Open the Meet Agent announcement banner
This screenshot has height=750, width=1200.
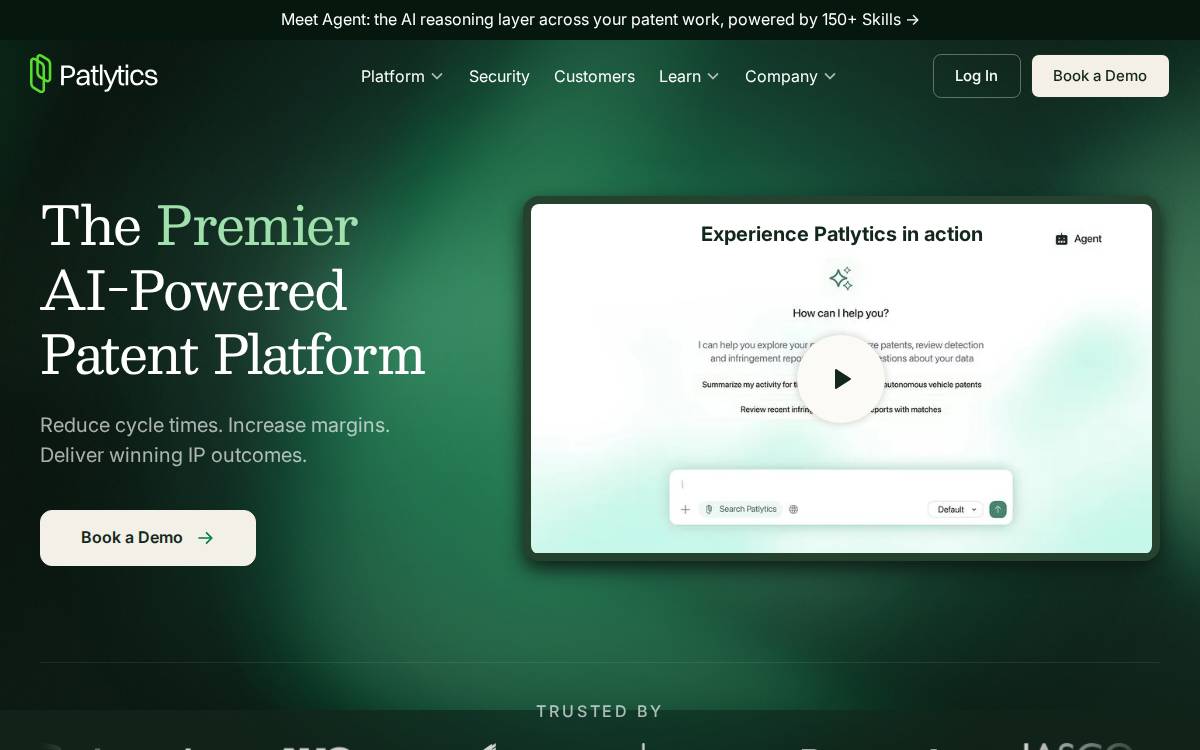600,20
